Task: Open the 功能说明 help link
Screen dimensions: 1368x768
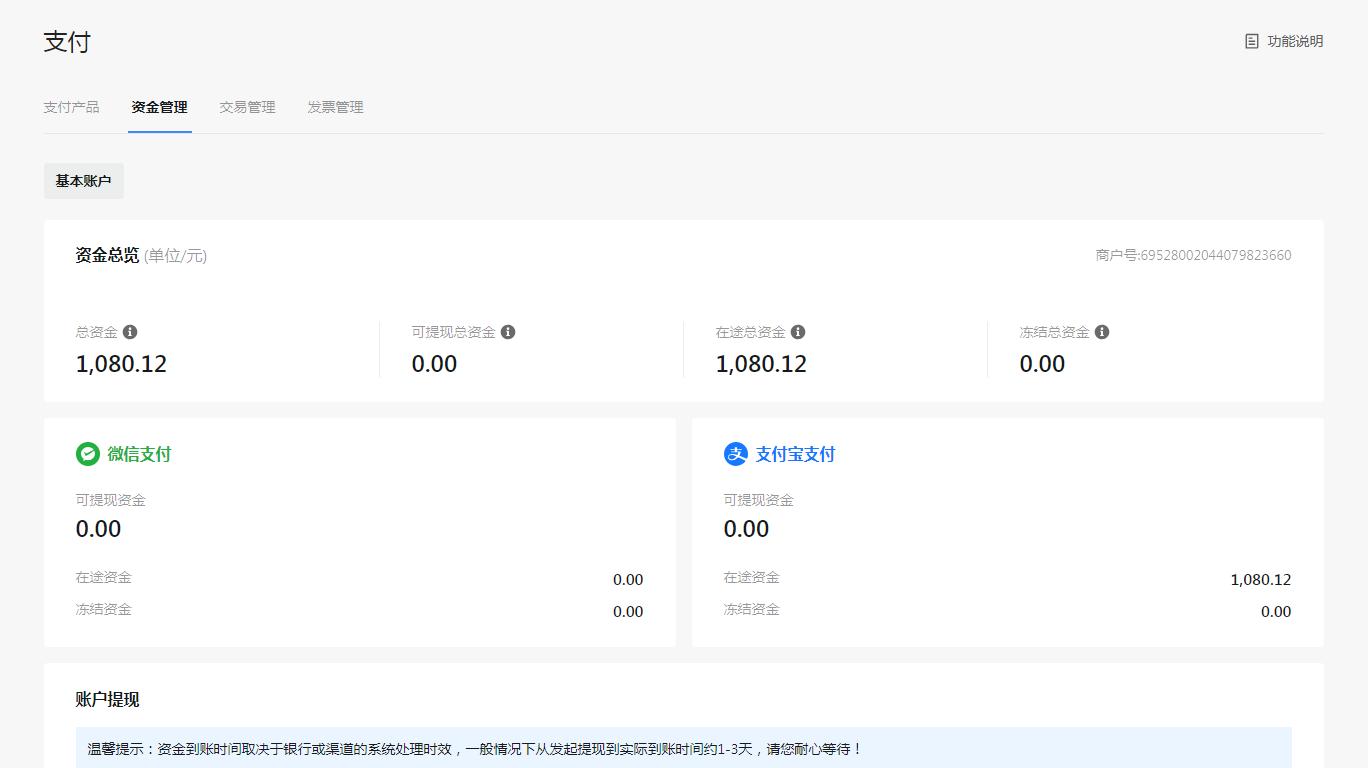Action: tap(1295, 41)
